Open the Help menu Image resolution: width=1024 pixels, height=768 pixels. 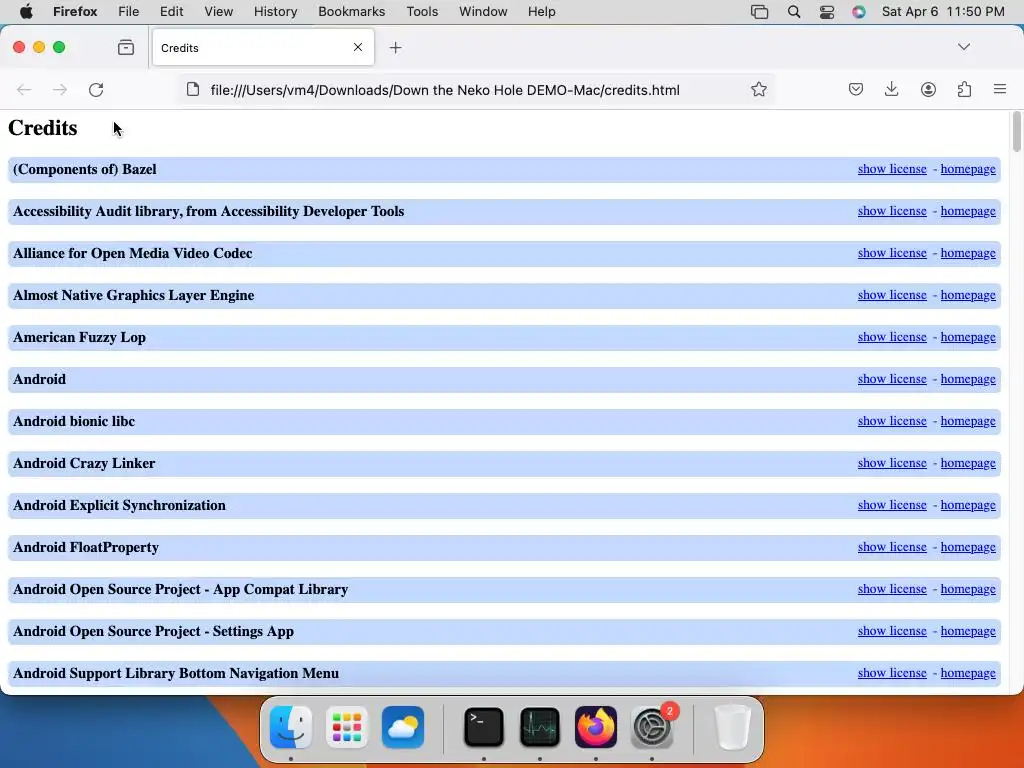coord(541,12)
